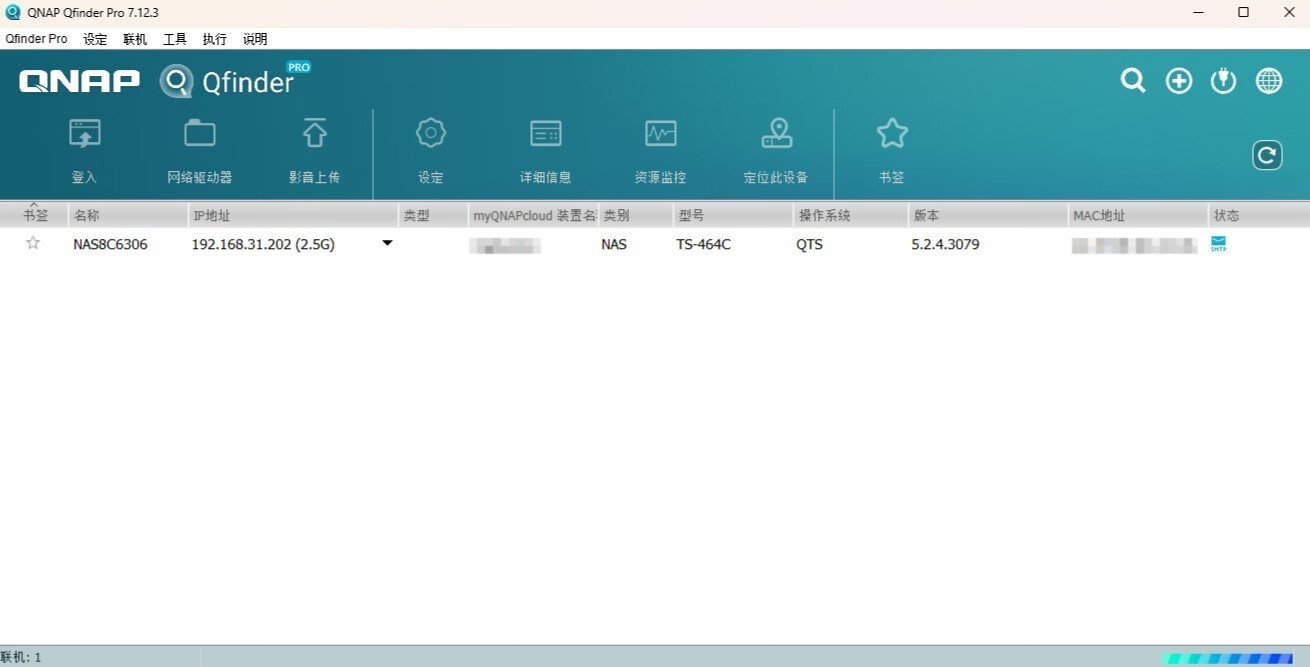Sort by MAC地址 column header
Screen dimensions: 1310x667
tap(1138, 215)
